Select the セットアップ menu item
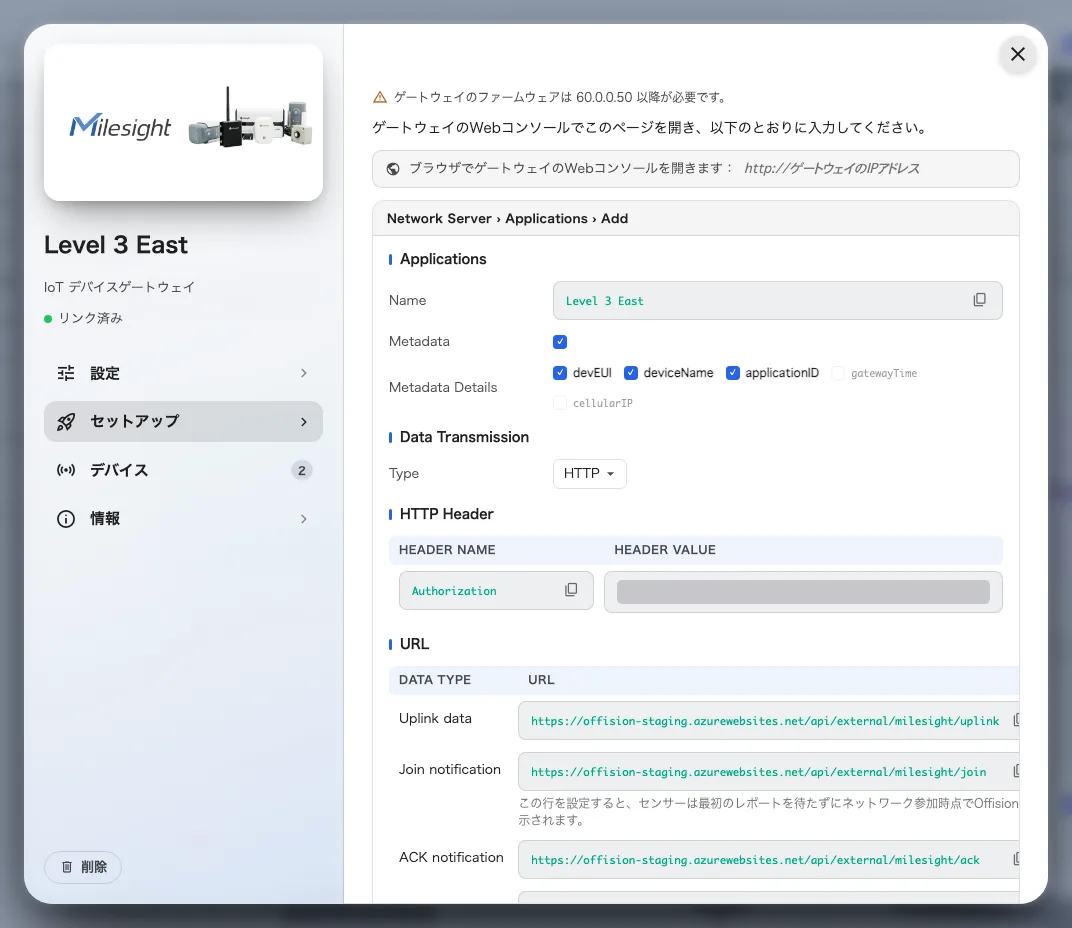 (x=183, y=421)
